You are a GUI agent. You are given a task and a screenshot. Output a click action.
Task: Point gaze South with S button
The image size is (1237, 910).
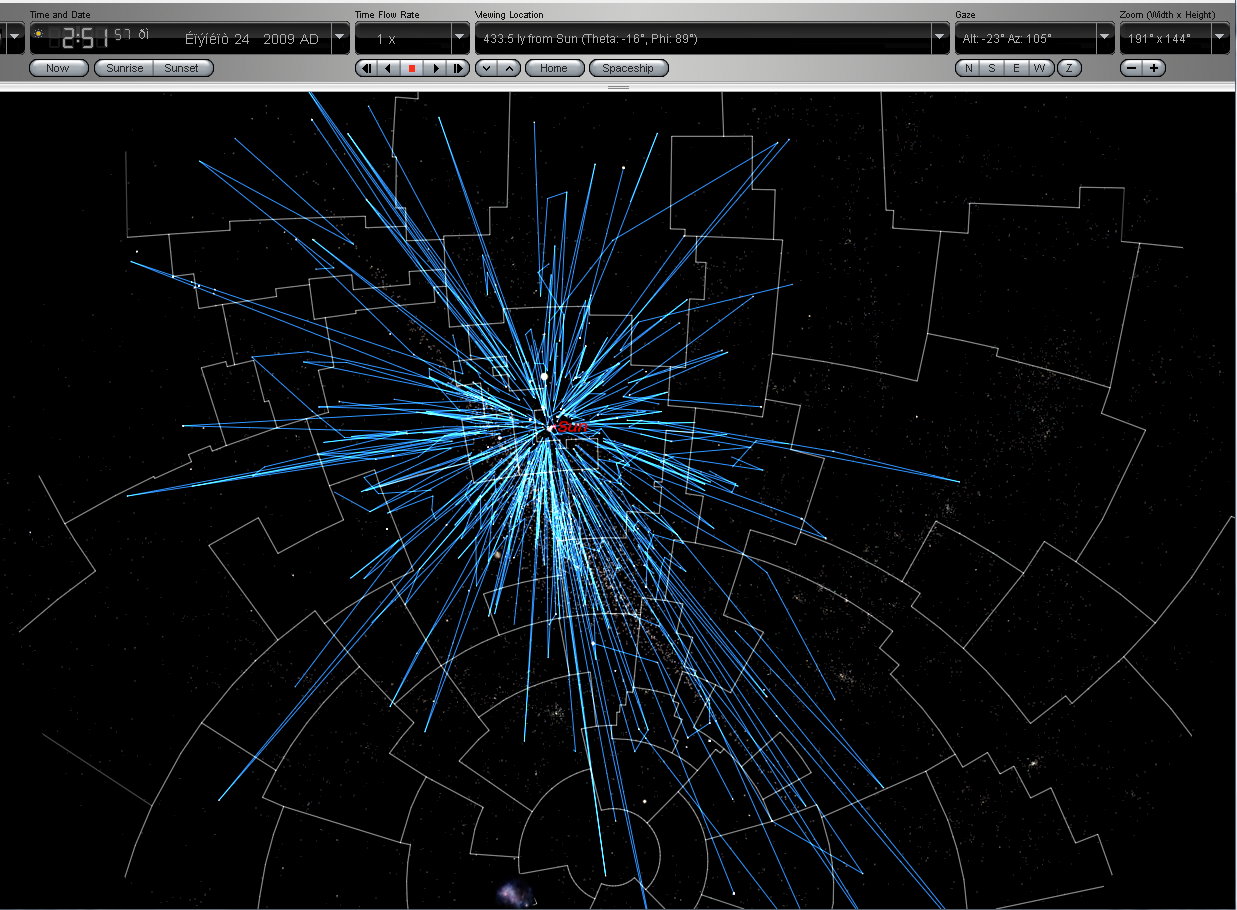(992, 68)
